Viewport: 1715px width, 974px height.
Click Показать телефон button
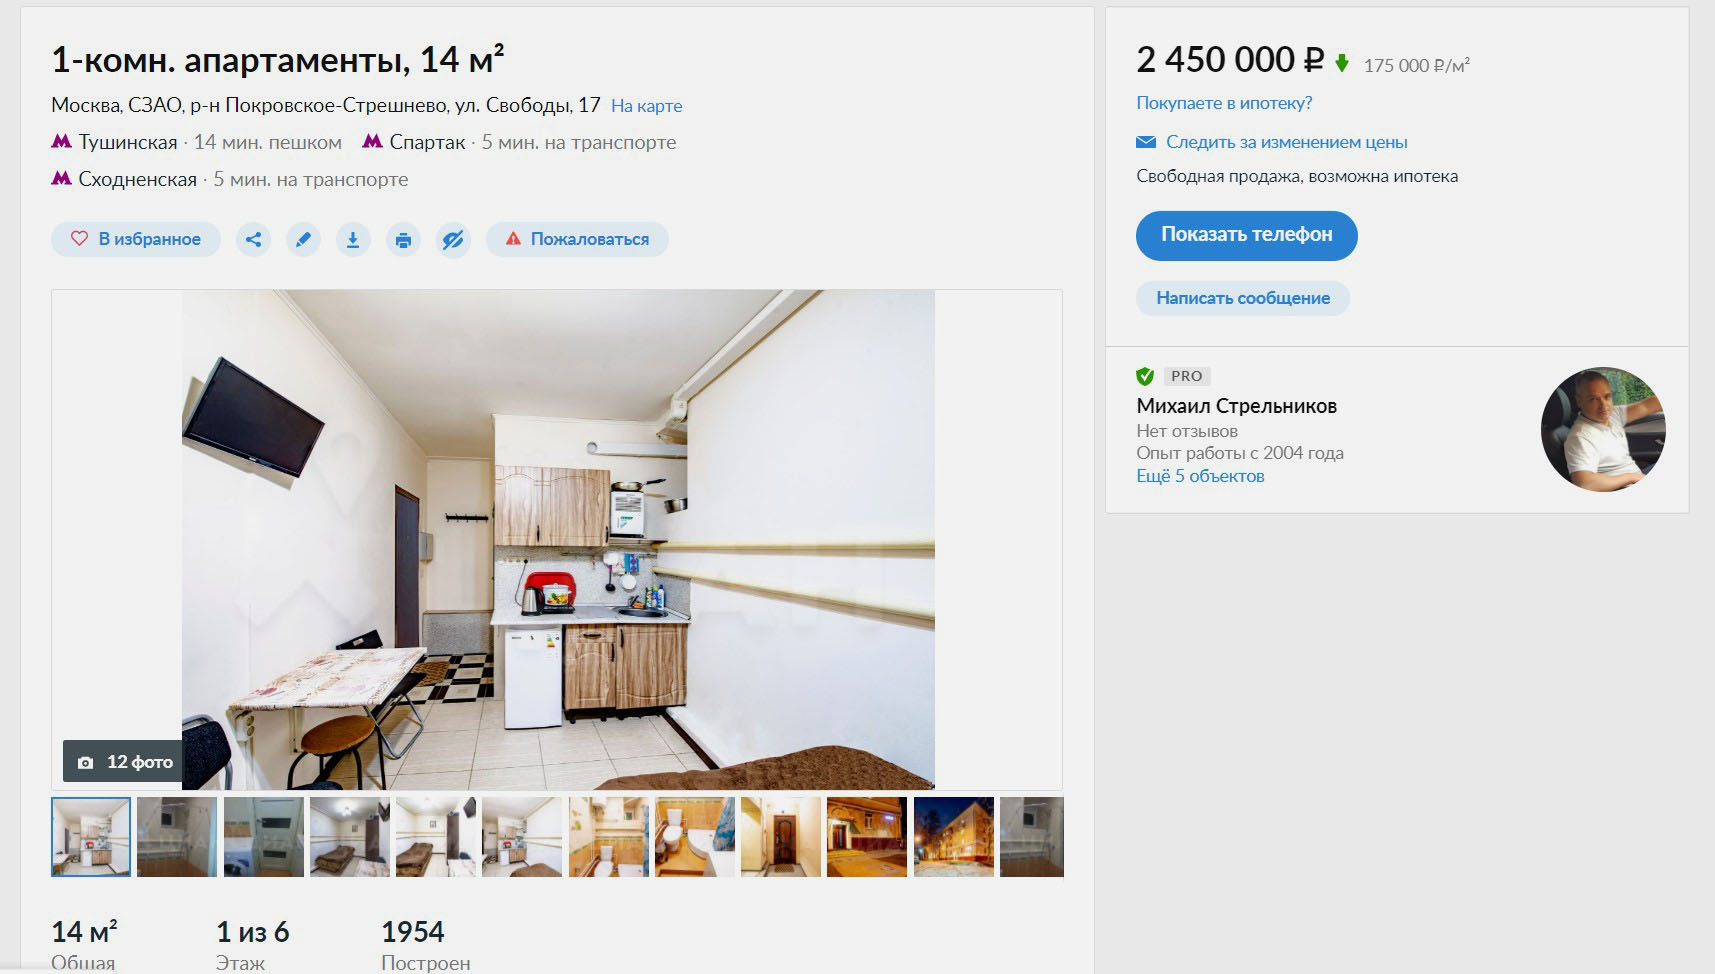[x=1246, y=235]
